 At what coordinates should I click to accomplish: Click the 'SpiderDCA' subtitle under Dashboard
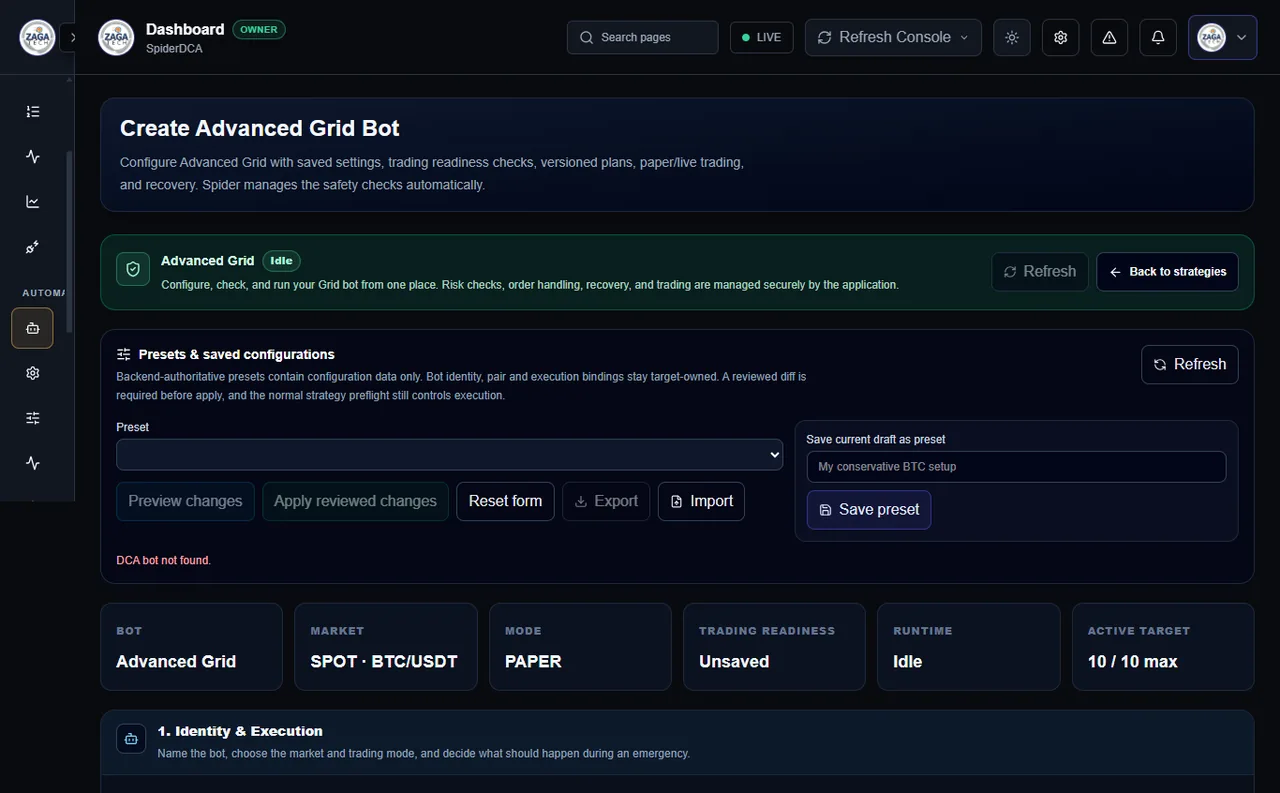tap(174, 48)
